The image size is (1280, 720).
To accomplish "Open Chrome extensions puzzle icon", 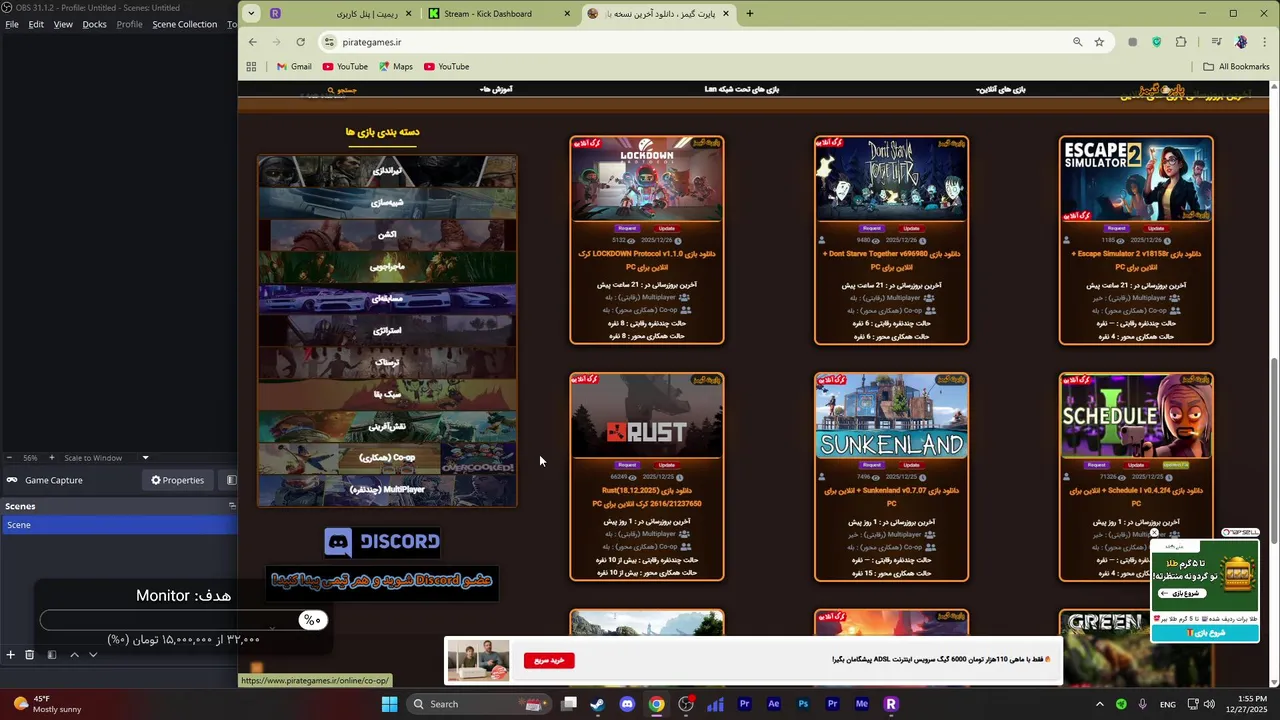I will [1181, 42].
